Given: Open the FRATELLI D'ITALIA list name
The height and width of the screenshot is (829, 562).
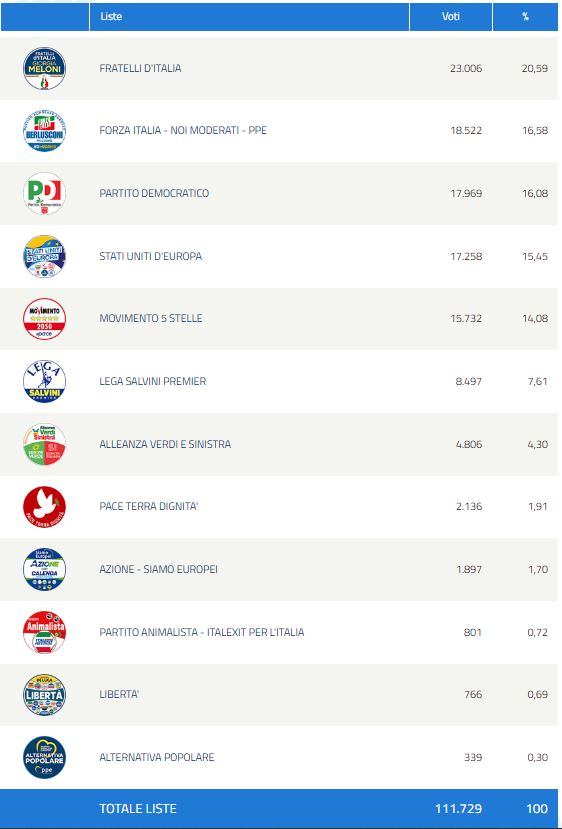Looking at the screenshot, I should click(140, 68).
